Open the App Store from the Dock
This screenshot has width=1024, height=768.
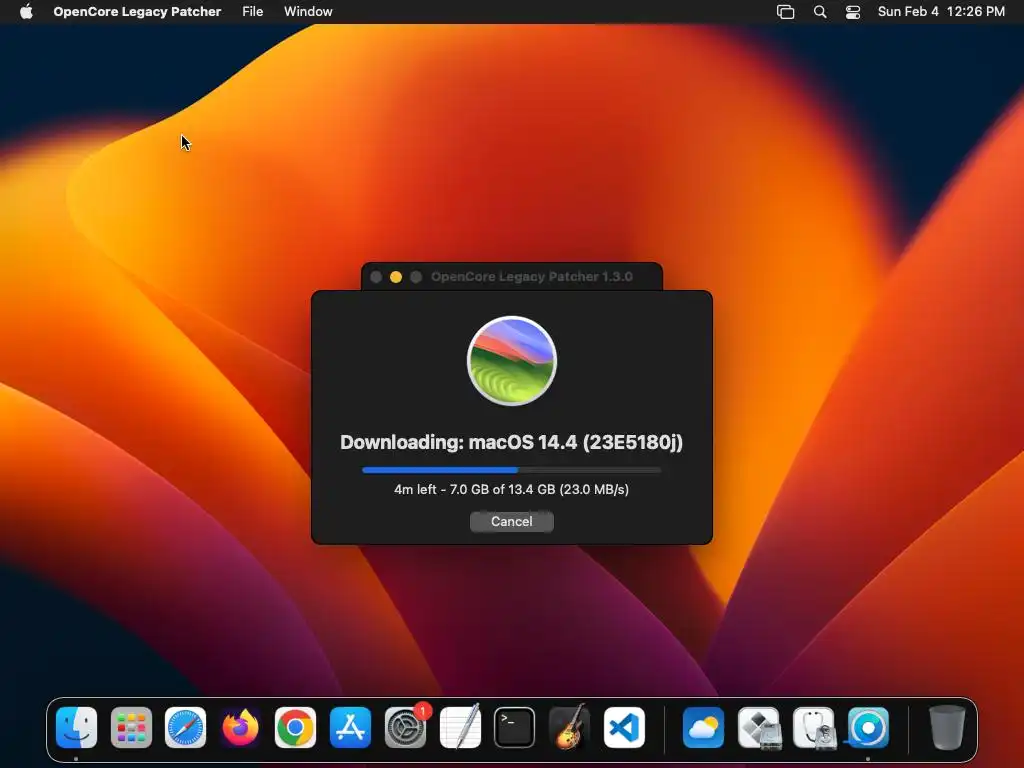[x=350, y=728]
